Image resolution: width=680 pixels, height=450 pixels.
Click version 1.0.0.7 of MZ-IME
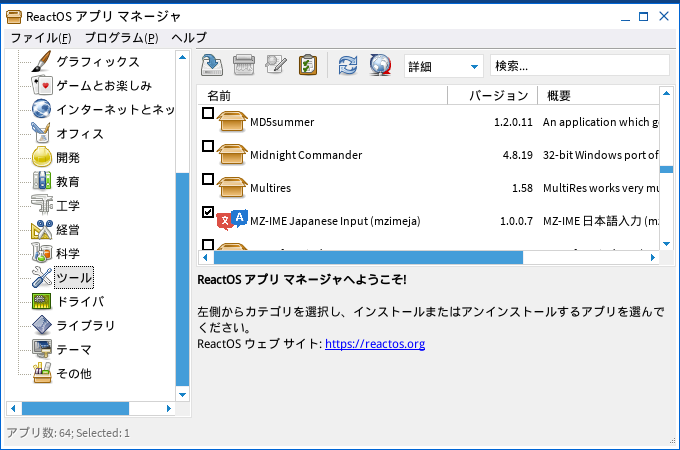516,221
